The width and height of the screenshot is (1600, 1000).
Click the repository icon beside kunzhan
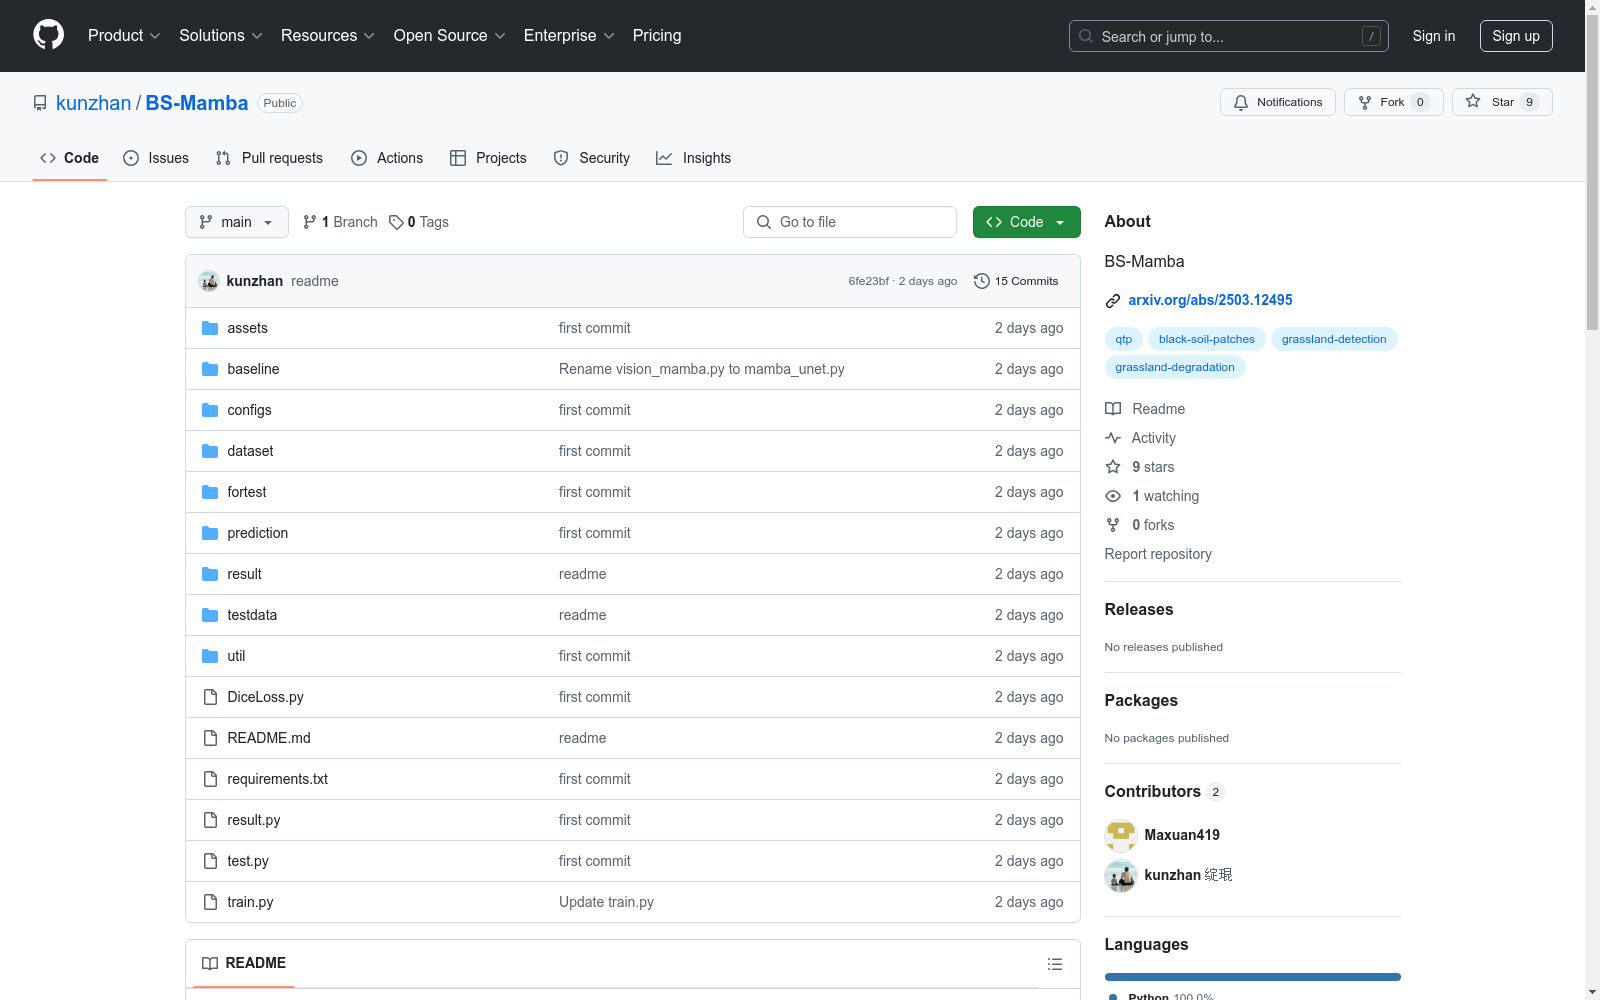coord(40,103)
